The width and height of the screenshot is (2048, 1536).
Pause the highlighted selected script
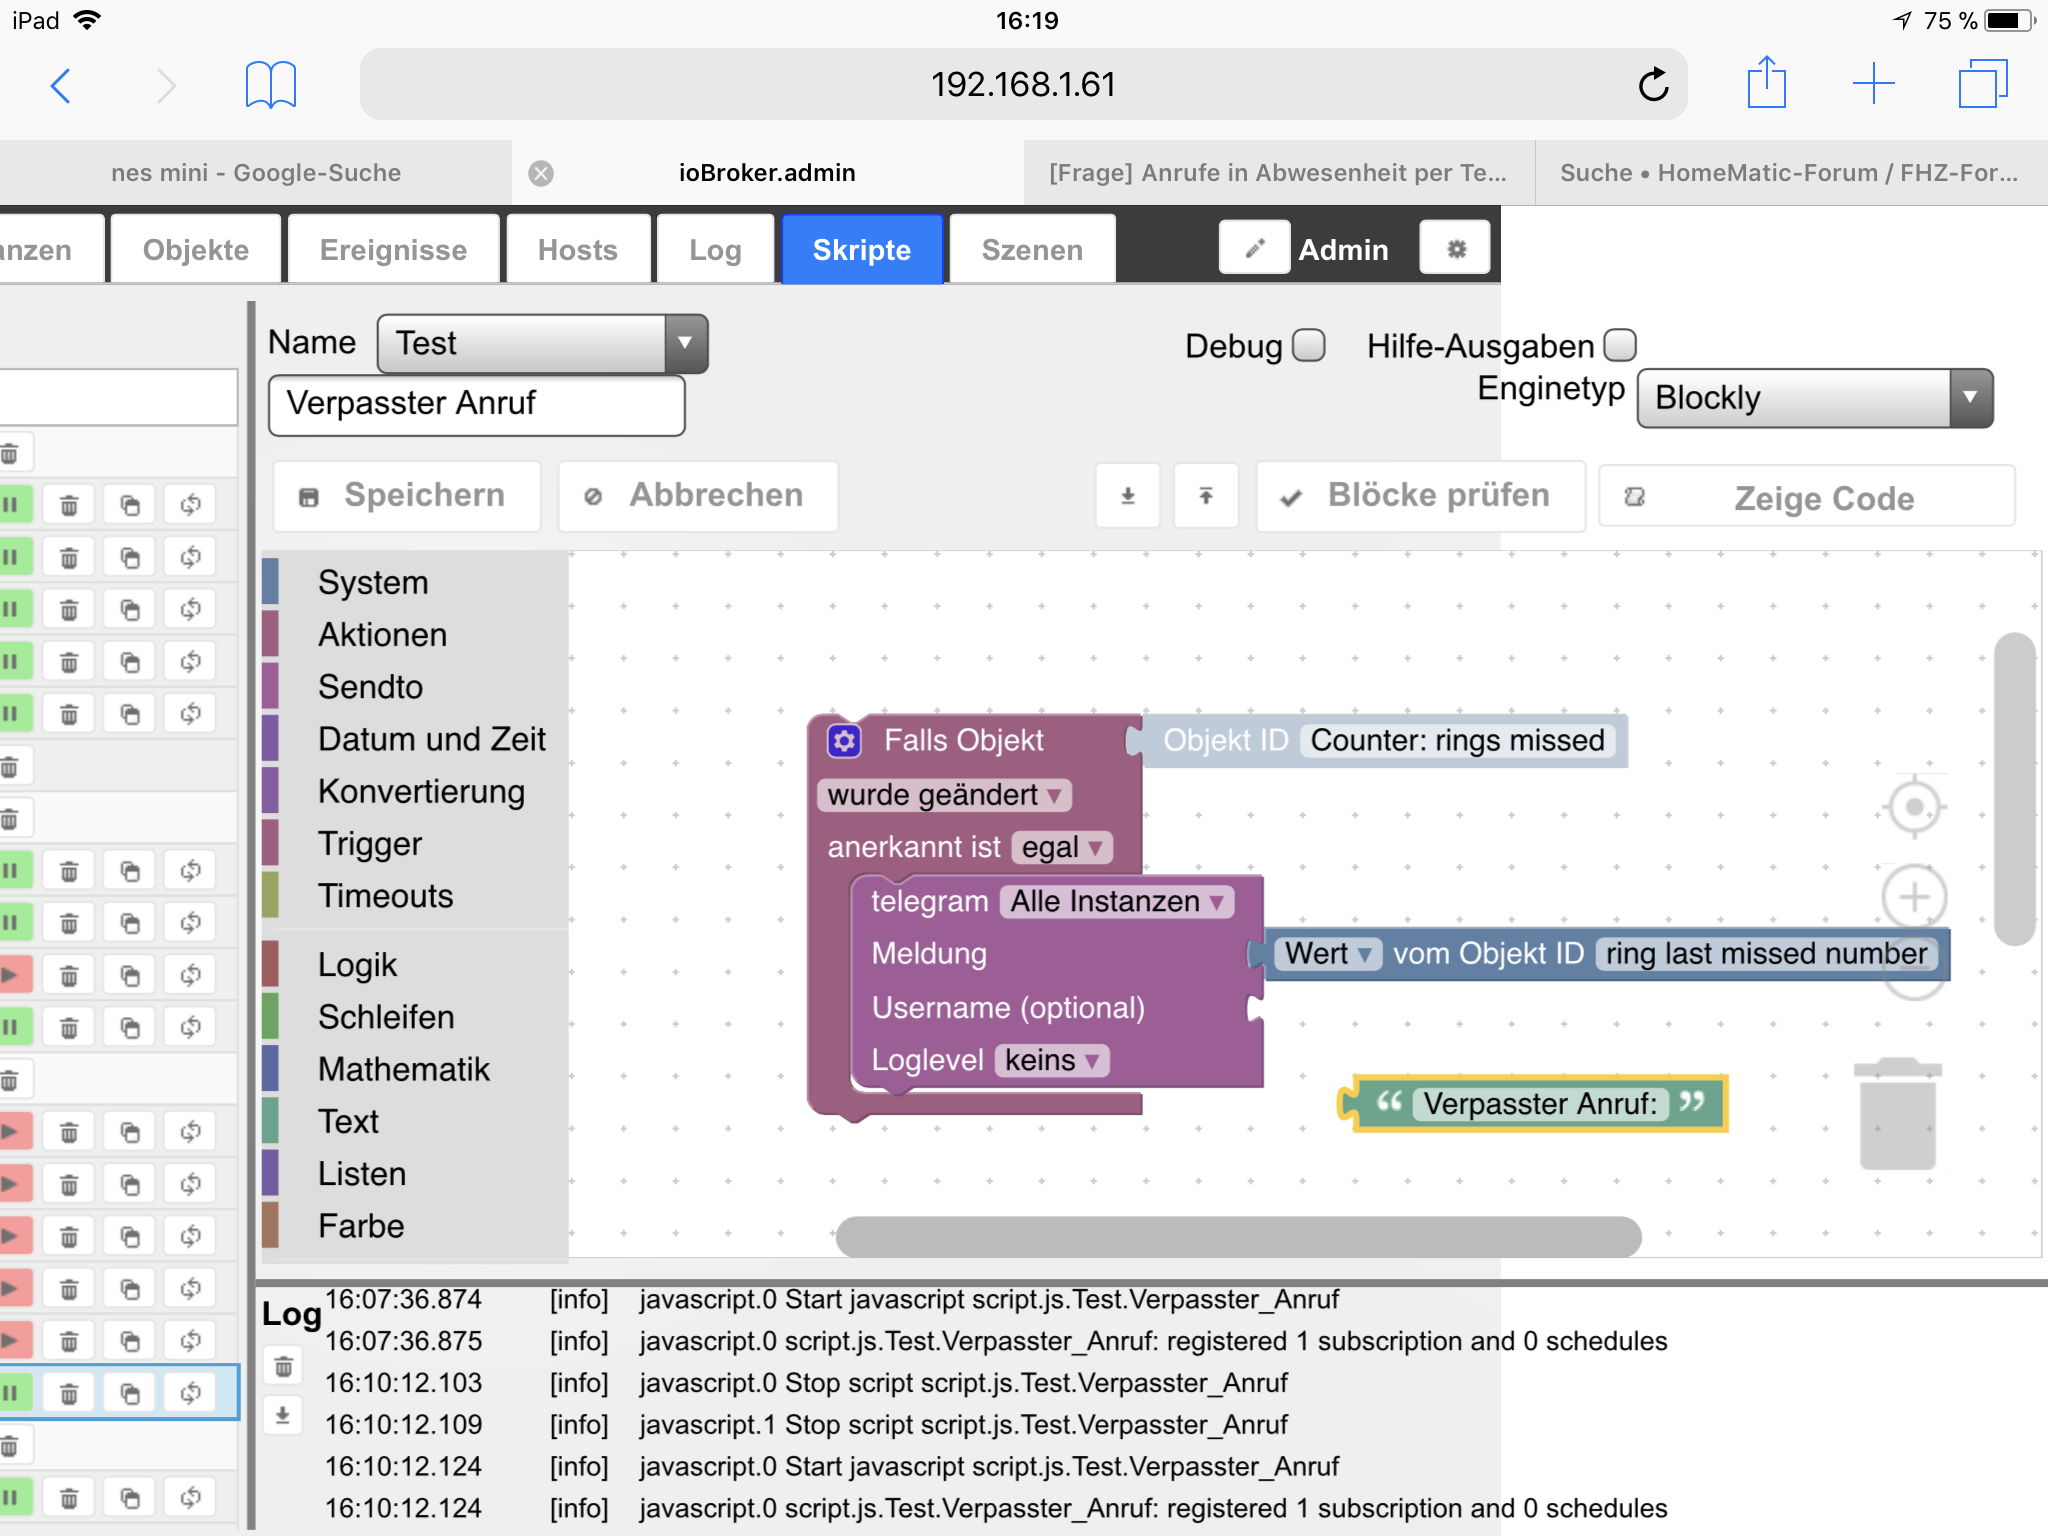coord(14,1393)
